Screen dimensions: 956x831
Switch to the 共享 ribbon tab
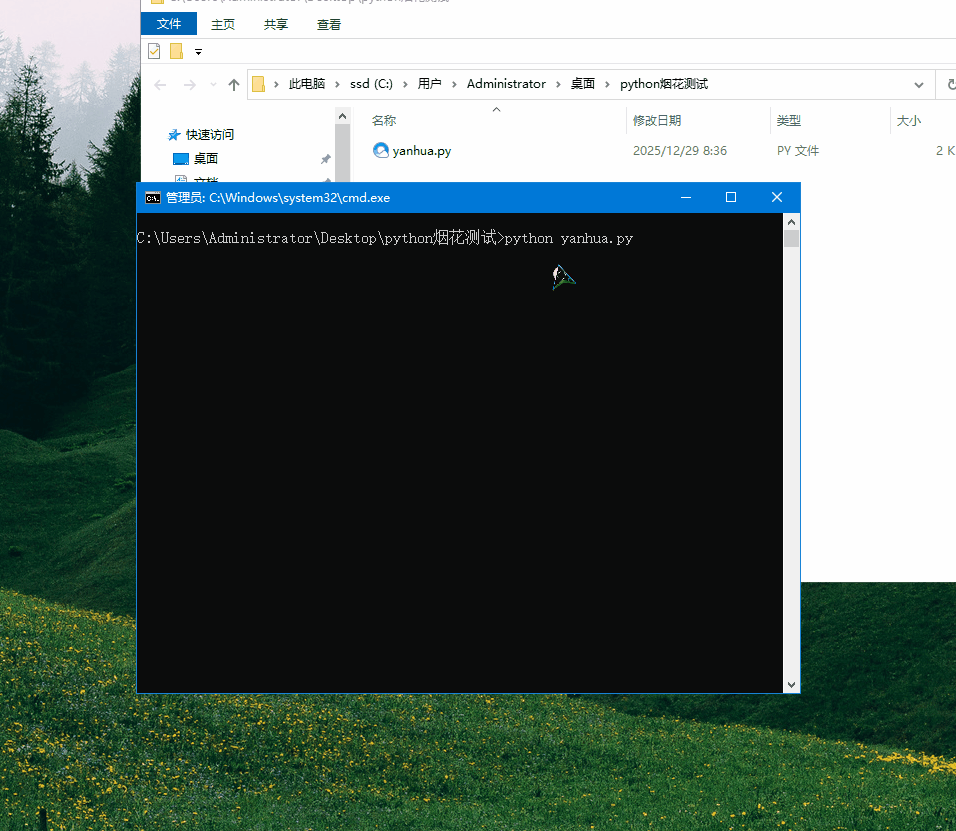[x=276, y=24]
